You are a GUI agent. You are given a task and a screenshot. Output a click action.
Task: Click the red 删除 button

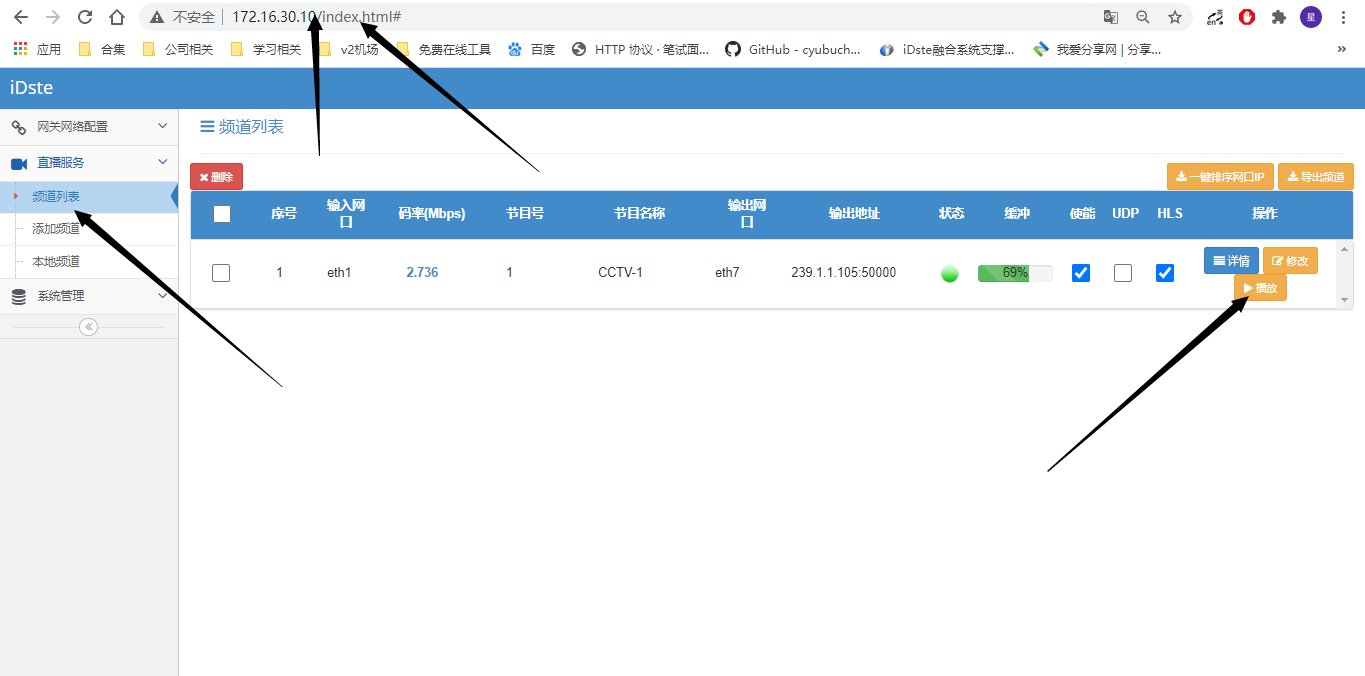pos(216,177)
